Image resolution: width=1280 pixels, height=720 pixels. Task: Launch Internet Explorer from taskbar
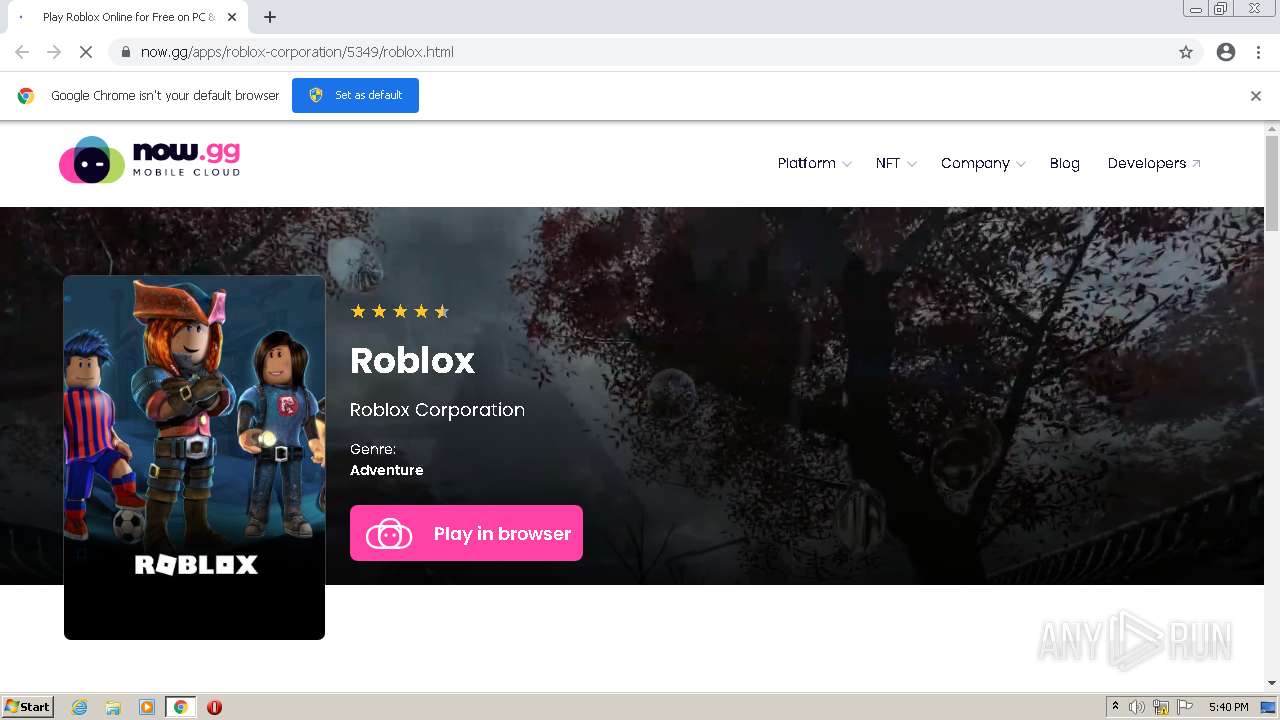pos(80,707)
